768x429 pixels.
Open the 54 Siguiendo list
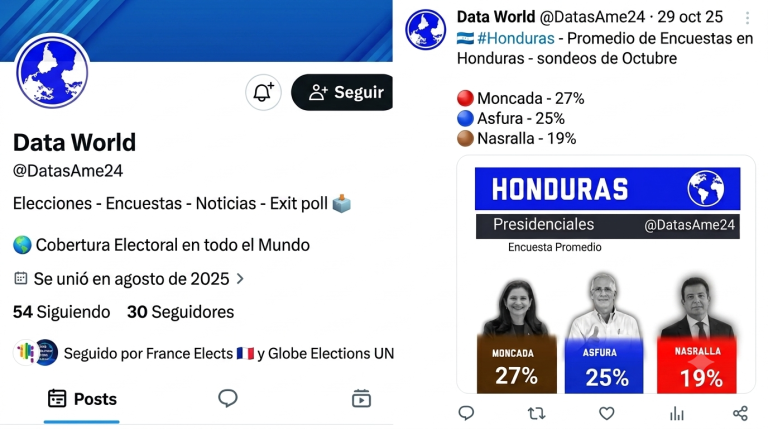click(62, 312)
